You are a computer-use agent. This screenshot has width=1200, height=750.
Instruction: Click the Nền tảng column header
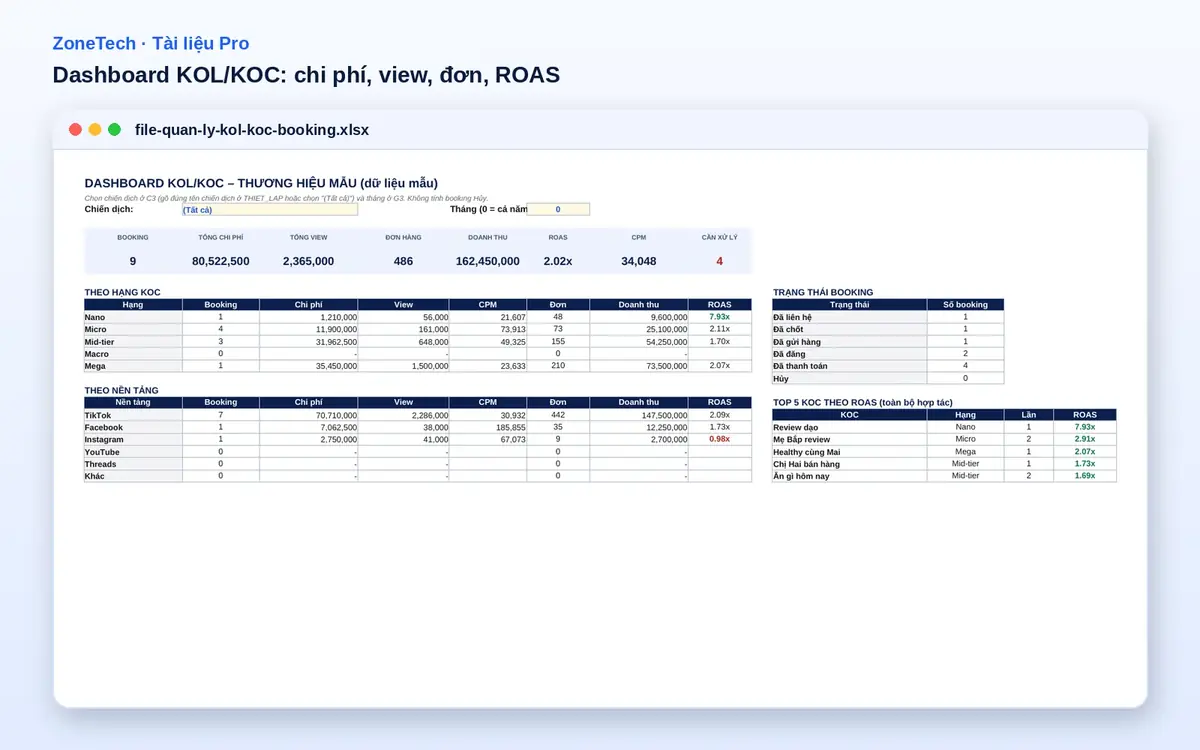click(x=133, y=403)
